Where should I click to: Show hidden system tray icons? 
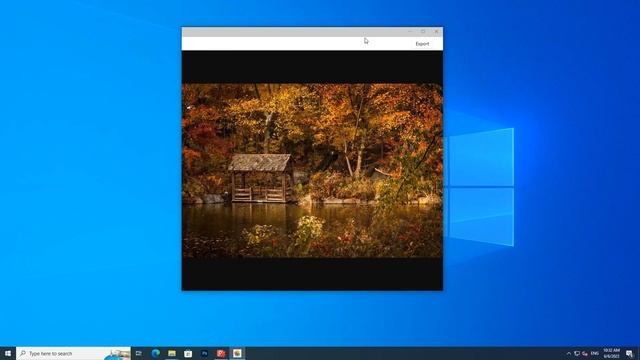569,353
